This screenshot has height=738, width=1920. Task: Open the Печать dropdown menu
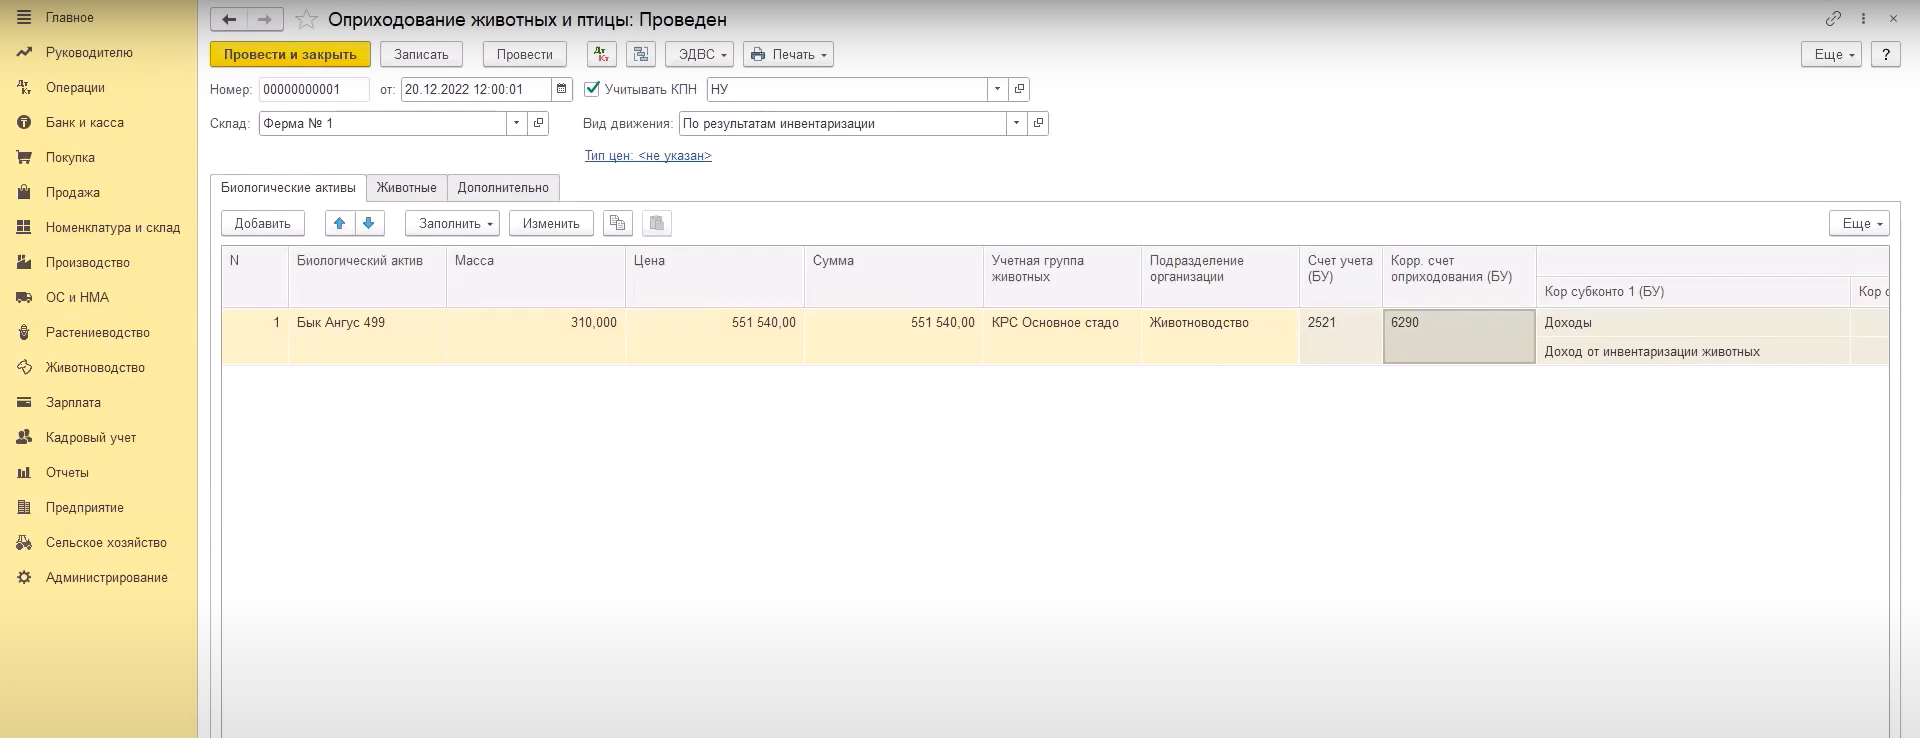[788, 54]
